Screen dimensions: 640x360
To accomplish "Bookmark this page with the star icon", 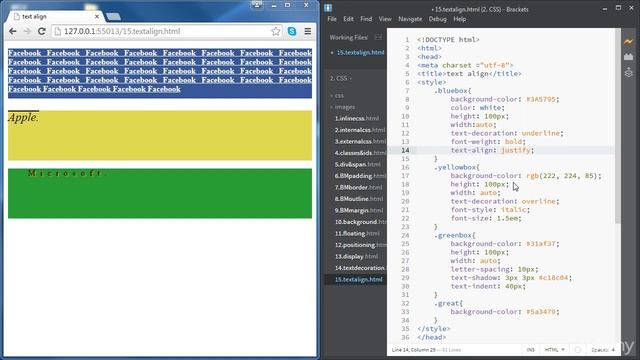I will tap(276, 31).
